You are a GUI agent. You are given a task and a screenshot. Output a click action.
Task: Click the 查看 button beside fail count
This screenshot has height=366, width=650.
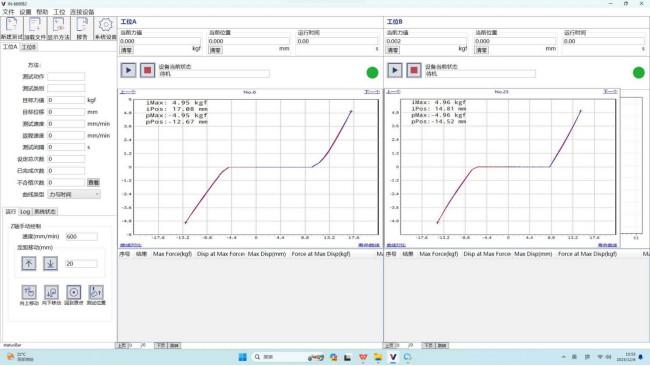[93, 182]
